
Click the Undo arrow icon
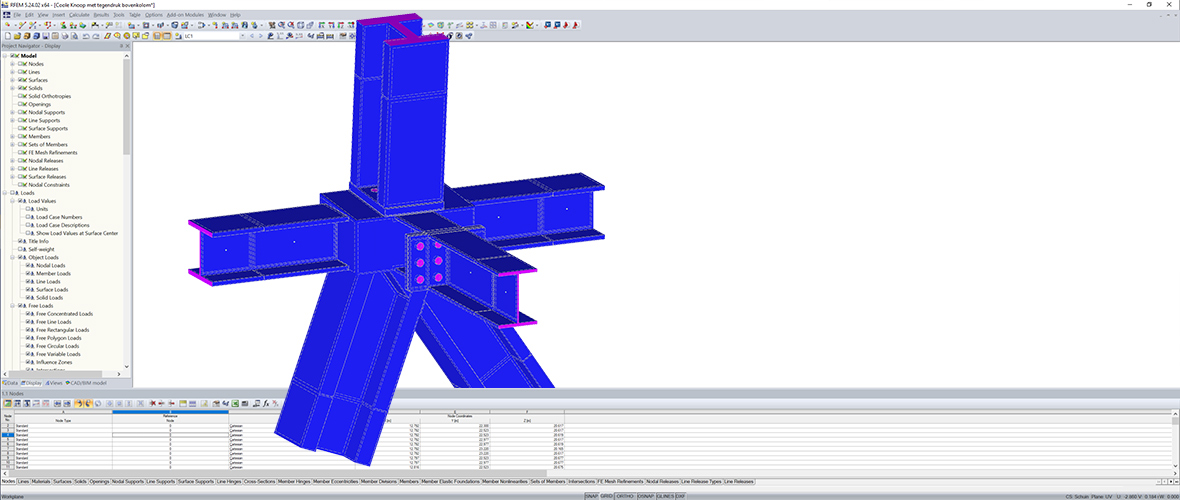(x=86, y=35)
